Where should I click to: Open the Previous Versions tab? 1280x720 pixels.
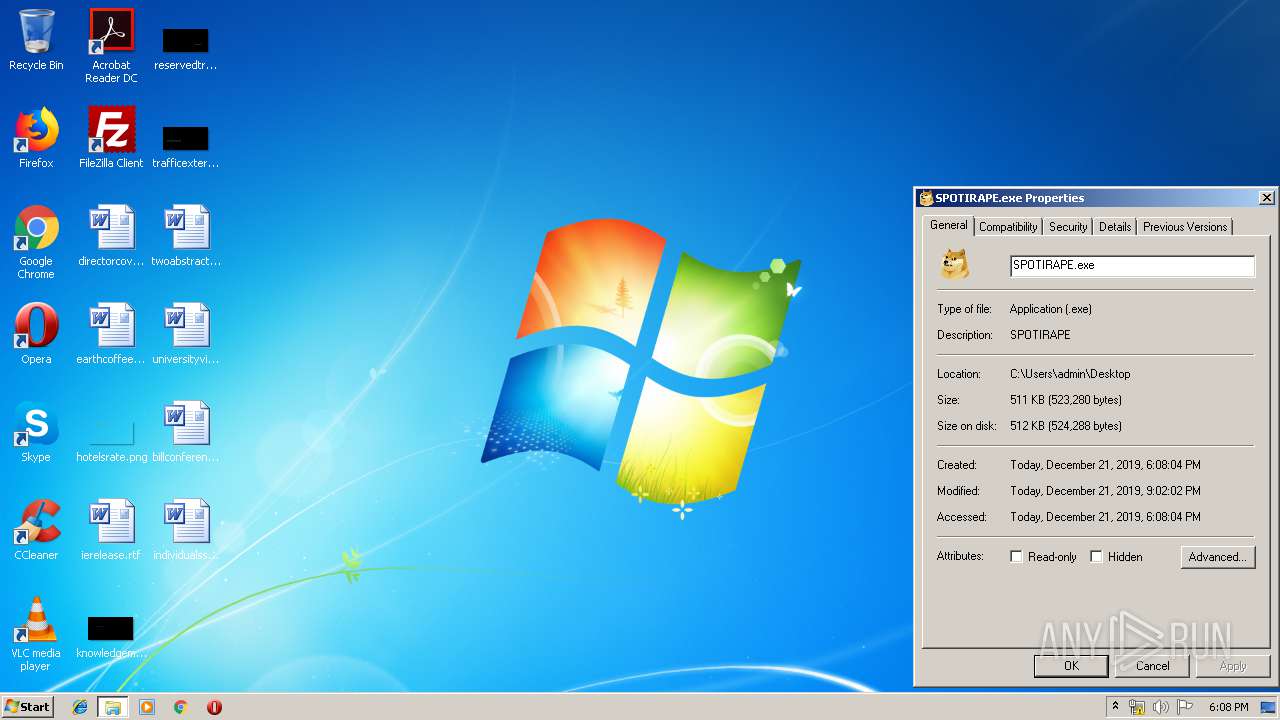pyautogui.click(x=1185, y=227)
